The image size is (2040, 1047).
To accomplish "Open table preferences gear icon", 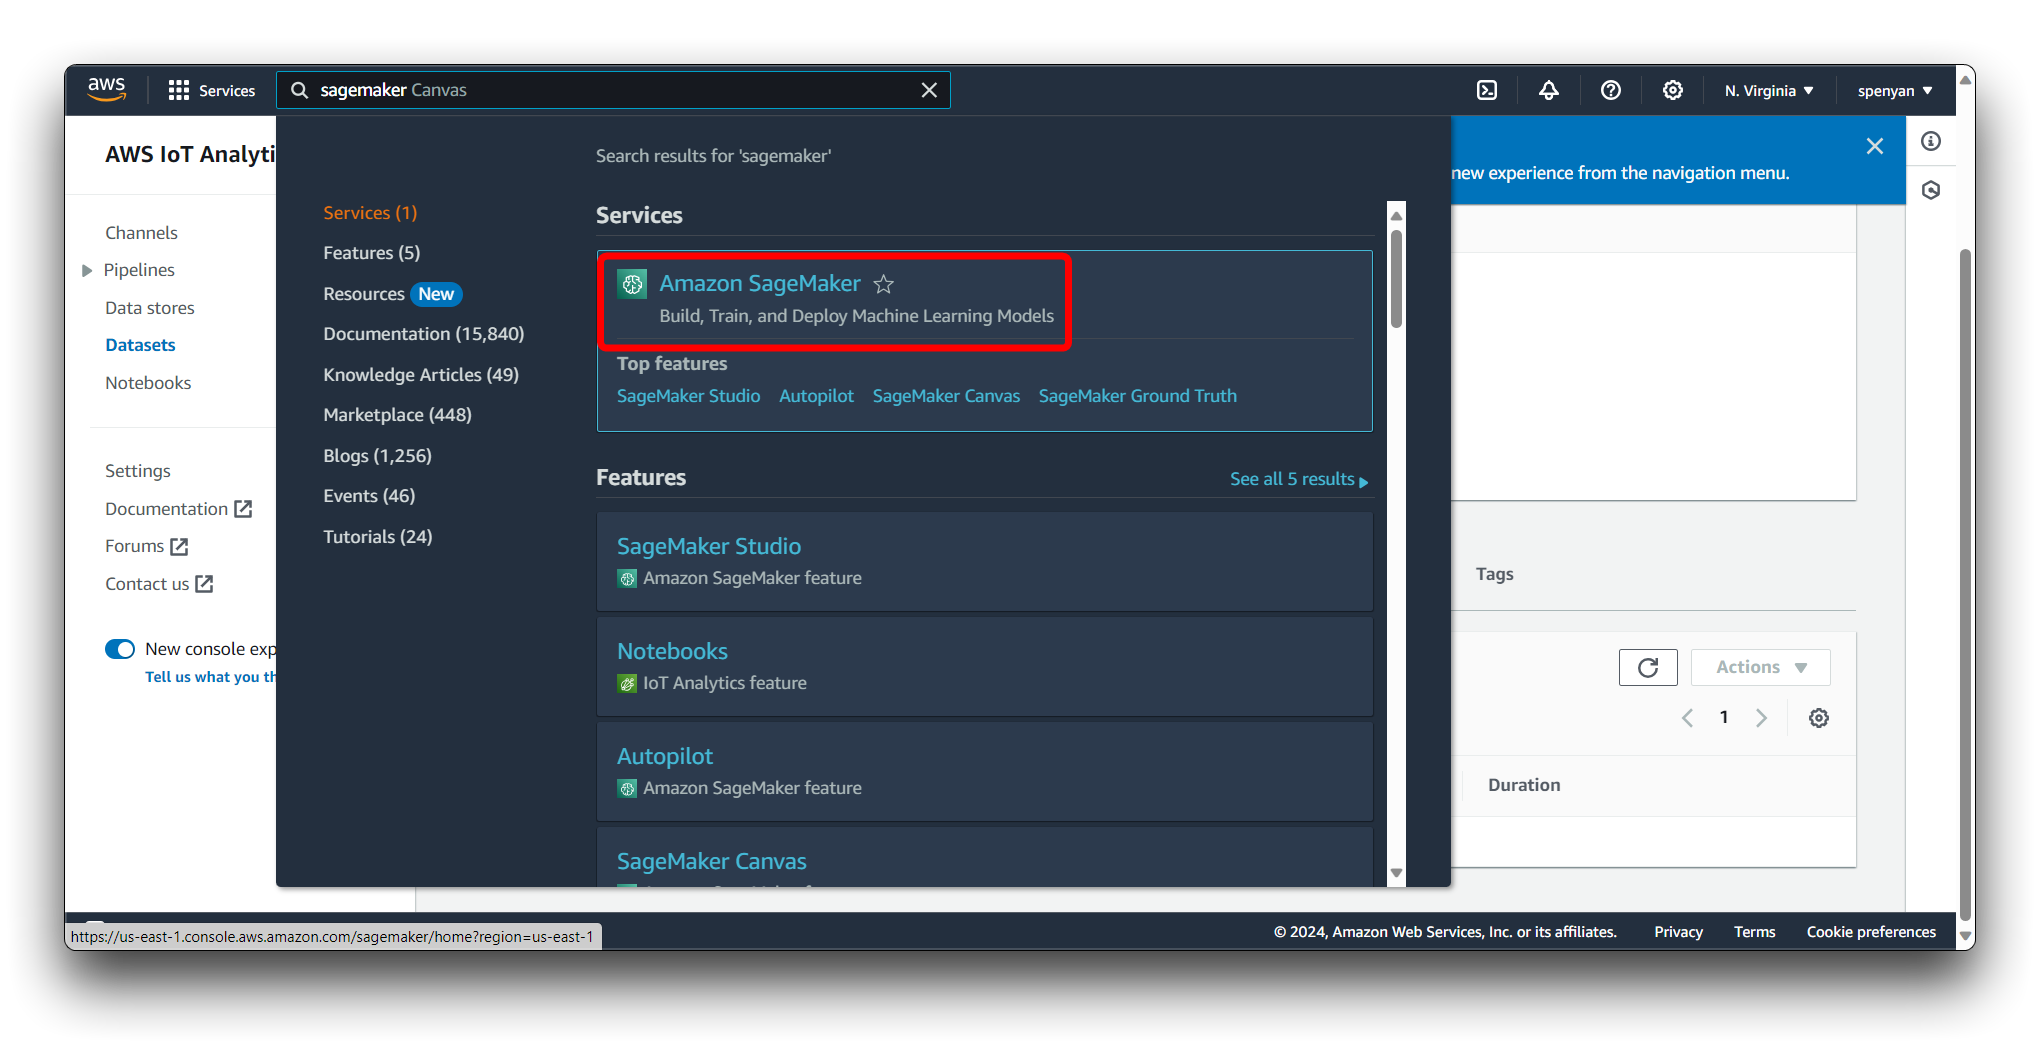I will [x=1819, y=718].
